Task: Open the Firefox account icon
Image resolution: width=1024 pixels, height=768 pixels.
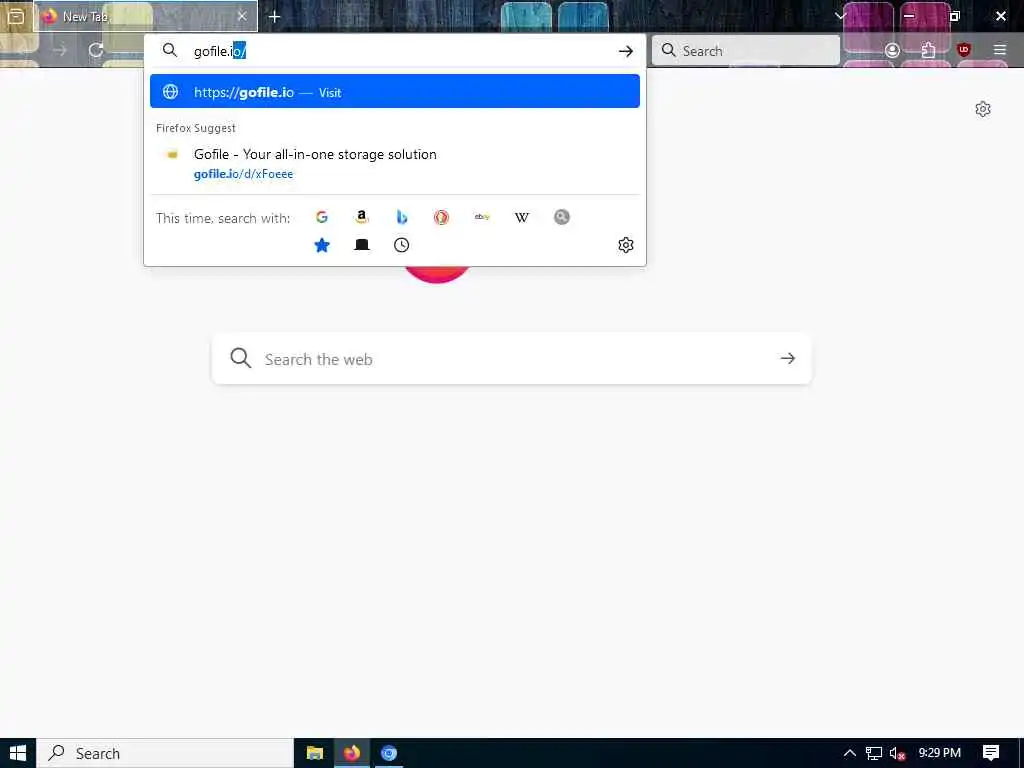Action: click(x=892, y=50)
